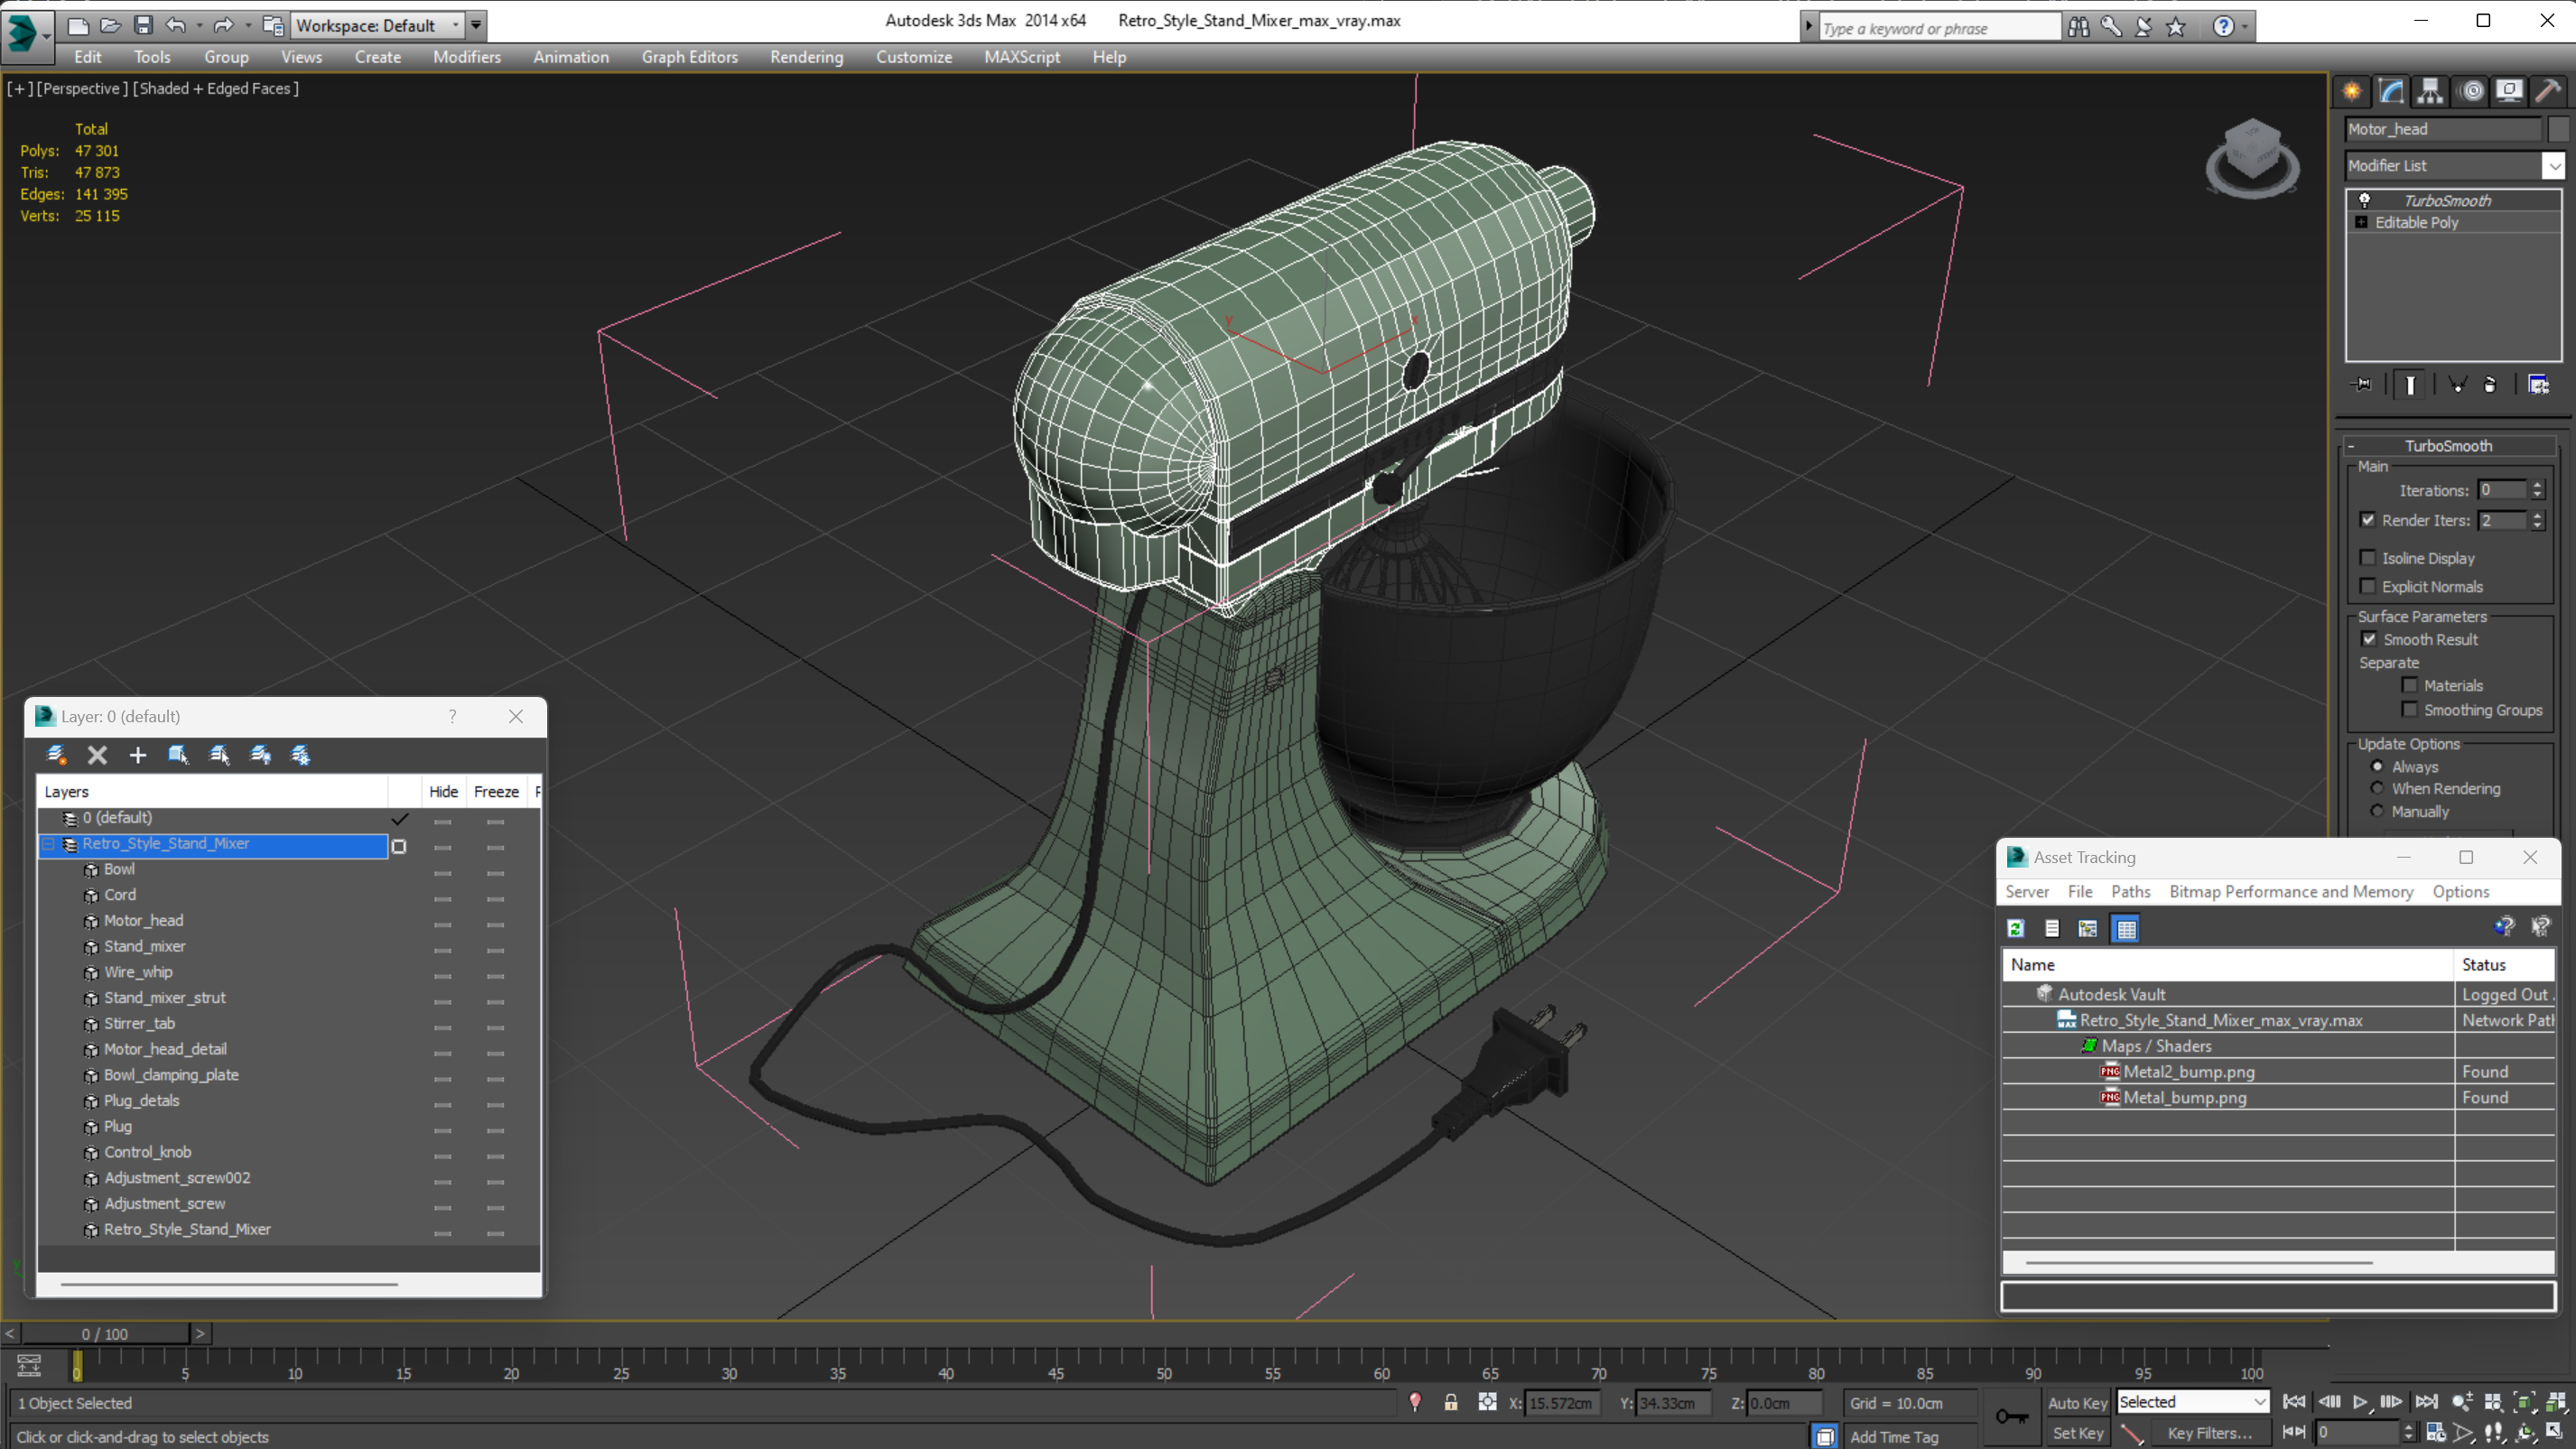
Task: Open the Hierarchy command panel tab
Action: click(2430, 92)
